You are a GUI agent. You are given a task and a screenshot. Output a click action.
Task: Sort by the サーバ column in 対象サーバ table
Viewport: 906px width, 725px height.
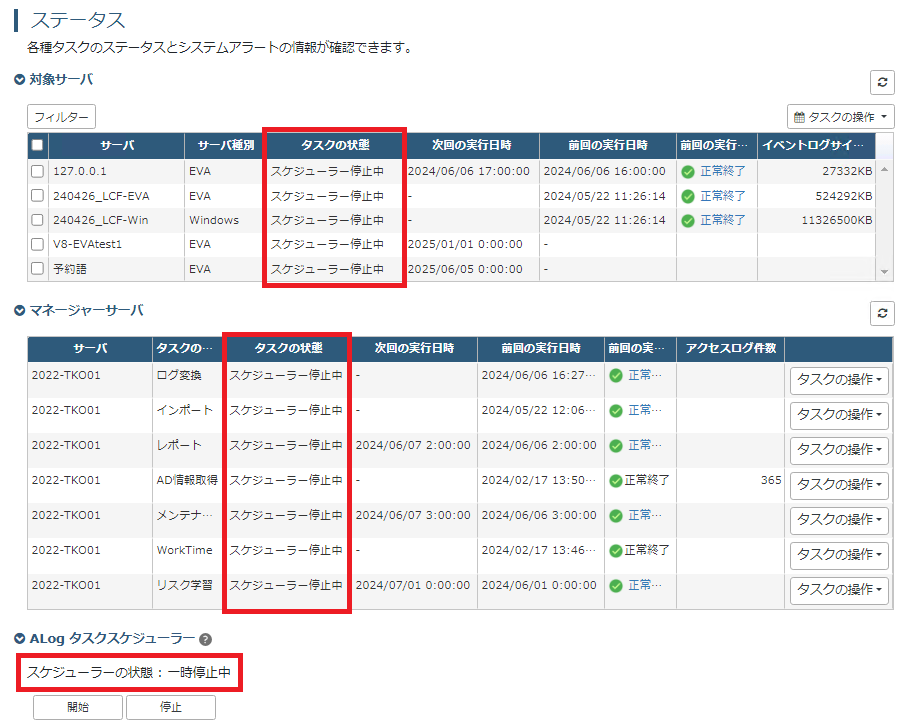[117, 146]
